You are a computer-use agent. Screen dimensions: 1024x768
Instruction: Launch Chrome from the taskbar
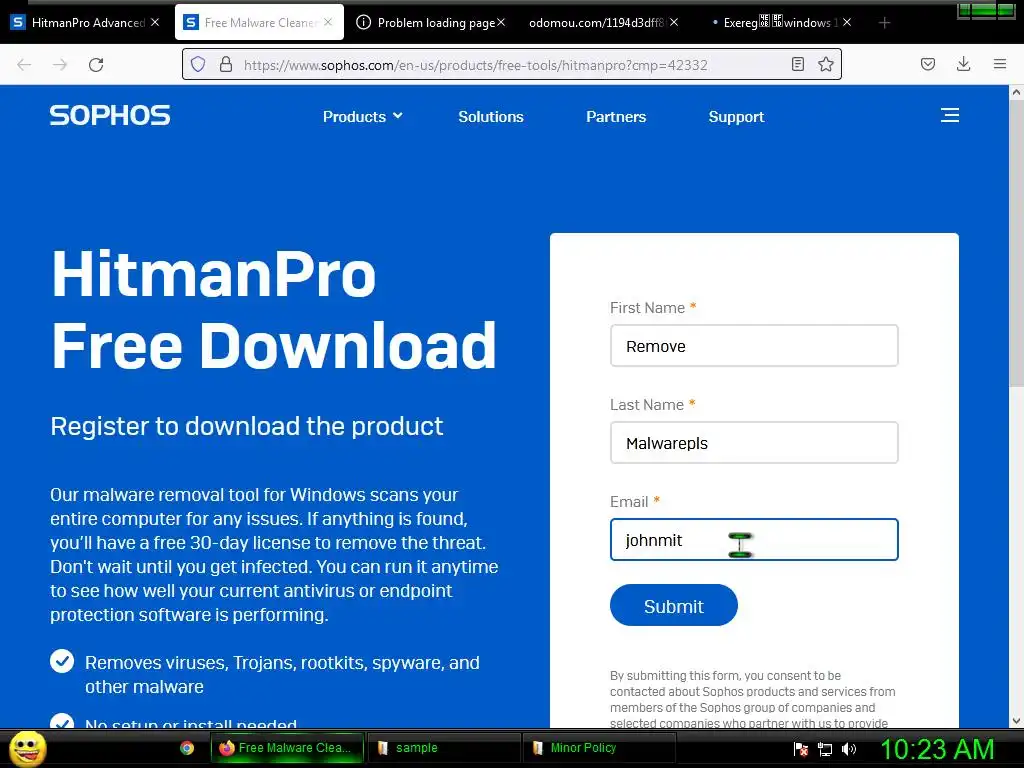click(x=187, y=748)
